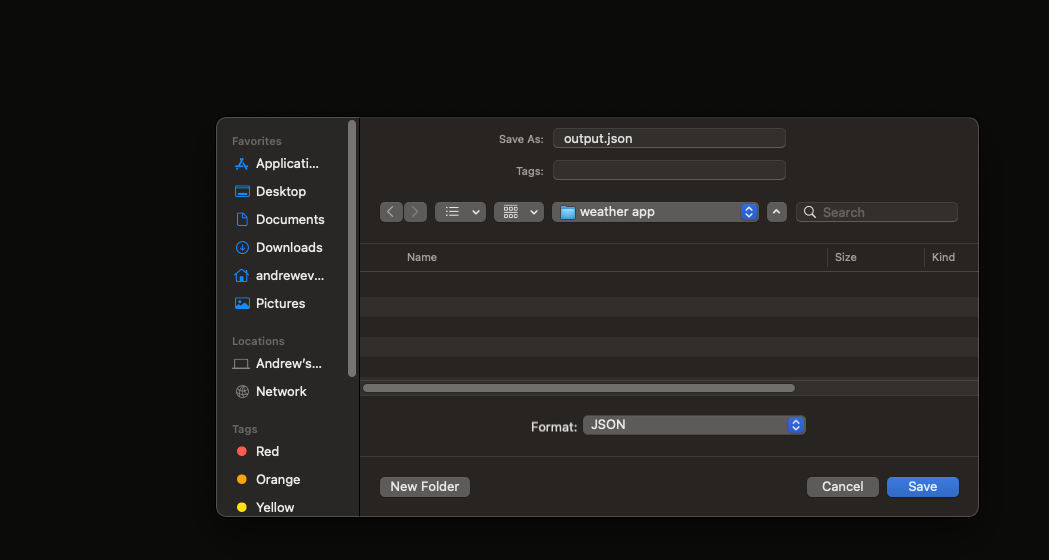The width and height of the screenshot is (1049, 560).
Task: Open the icon grouping dropdown
Action: [519, 212]
